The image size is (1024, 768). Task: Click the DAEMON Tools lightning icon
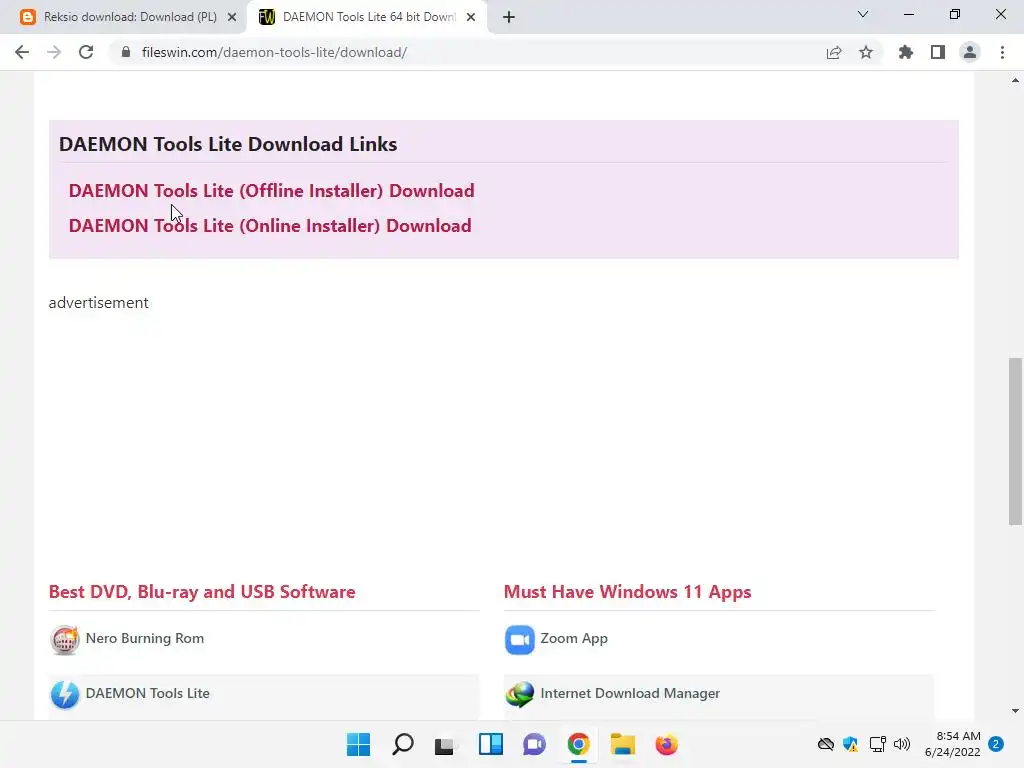tap(65, 694)
